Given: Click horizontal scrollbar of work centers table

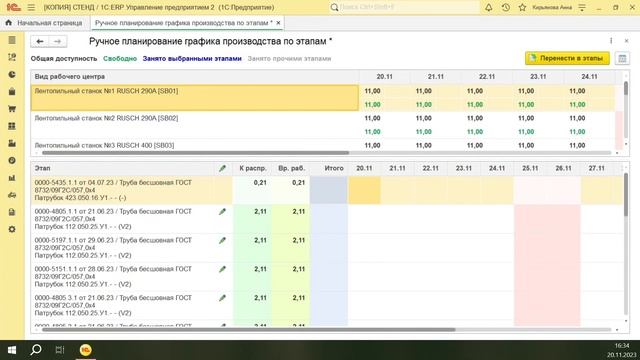Looking at the screenshot, I should pyautogui.click(x=196, y=153).
